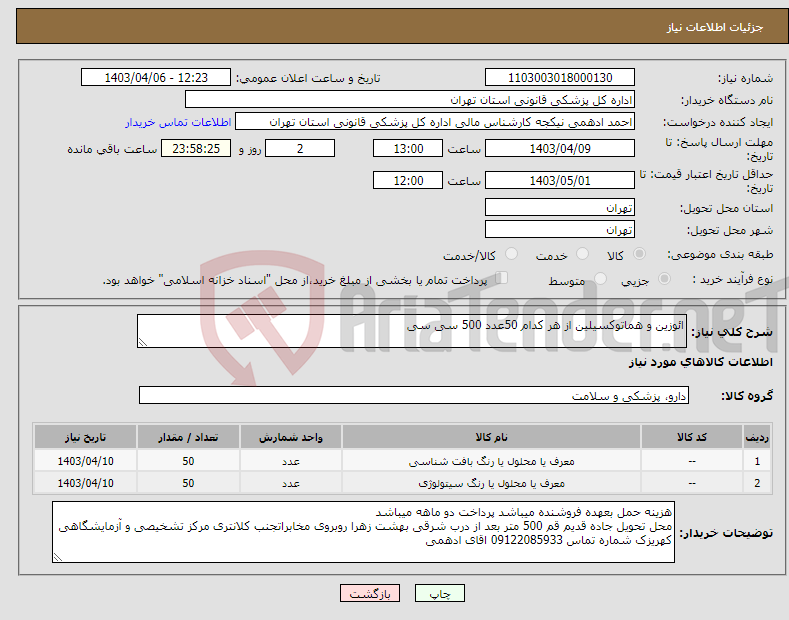Image resolution: width=789 pixels, height=620 pixels.
Task: Click quantity 50 in row 1
Action: [188, 461]
